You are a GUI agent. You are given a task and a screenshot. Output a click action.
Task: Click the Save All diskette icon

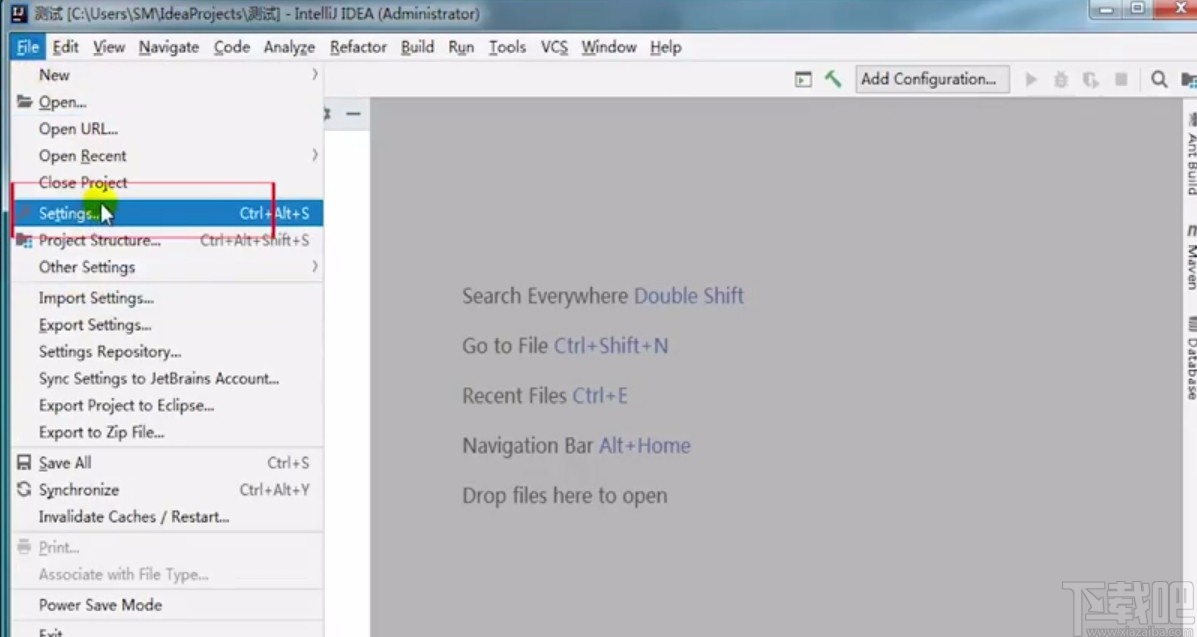23,462
